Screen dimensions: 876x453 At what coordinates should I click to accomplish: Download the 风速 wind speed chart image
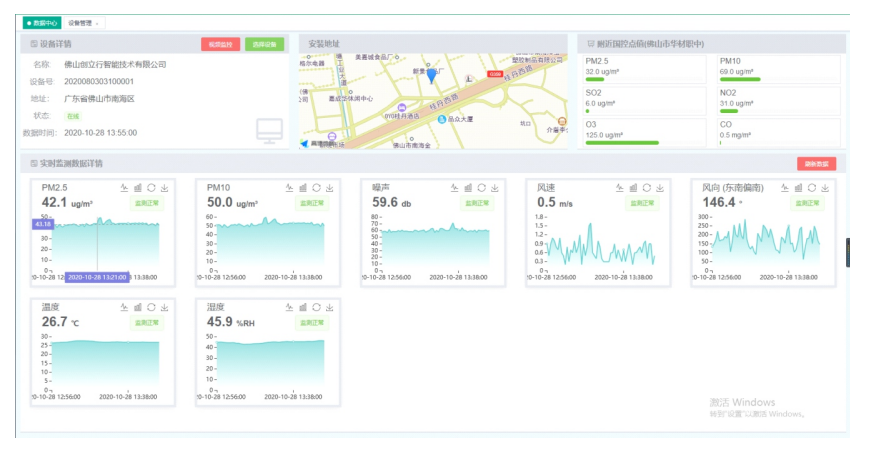(x=660, y=187)
